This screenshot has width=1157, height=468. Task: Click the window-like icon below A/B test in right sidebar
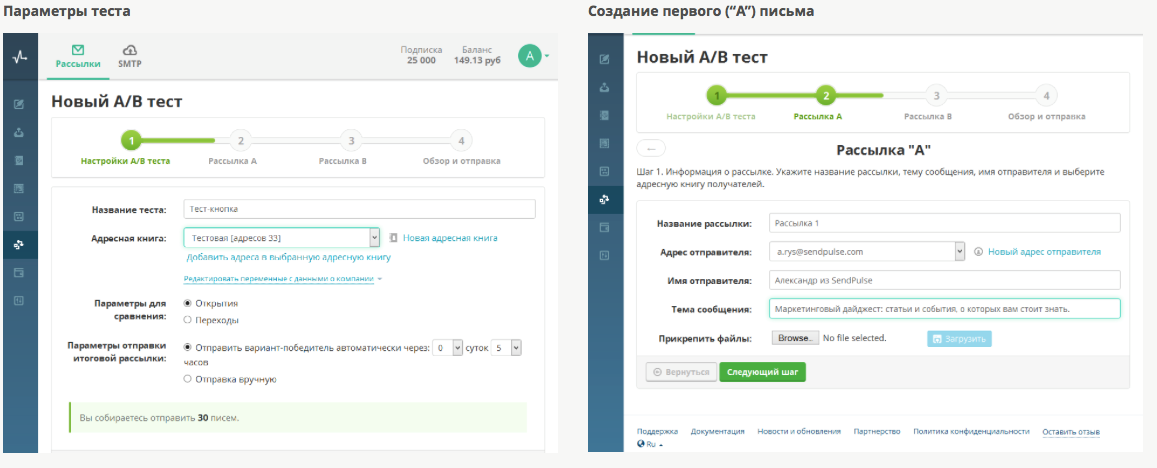(x=604, y=227)
